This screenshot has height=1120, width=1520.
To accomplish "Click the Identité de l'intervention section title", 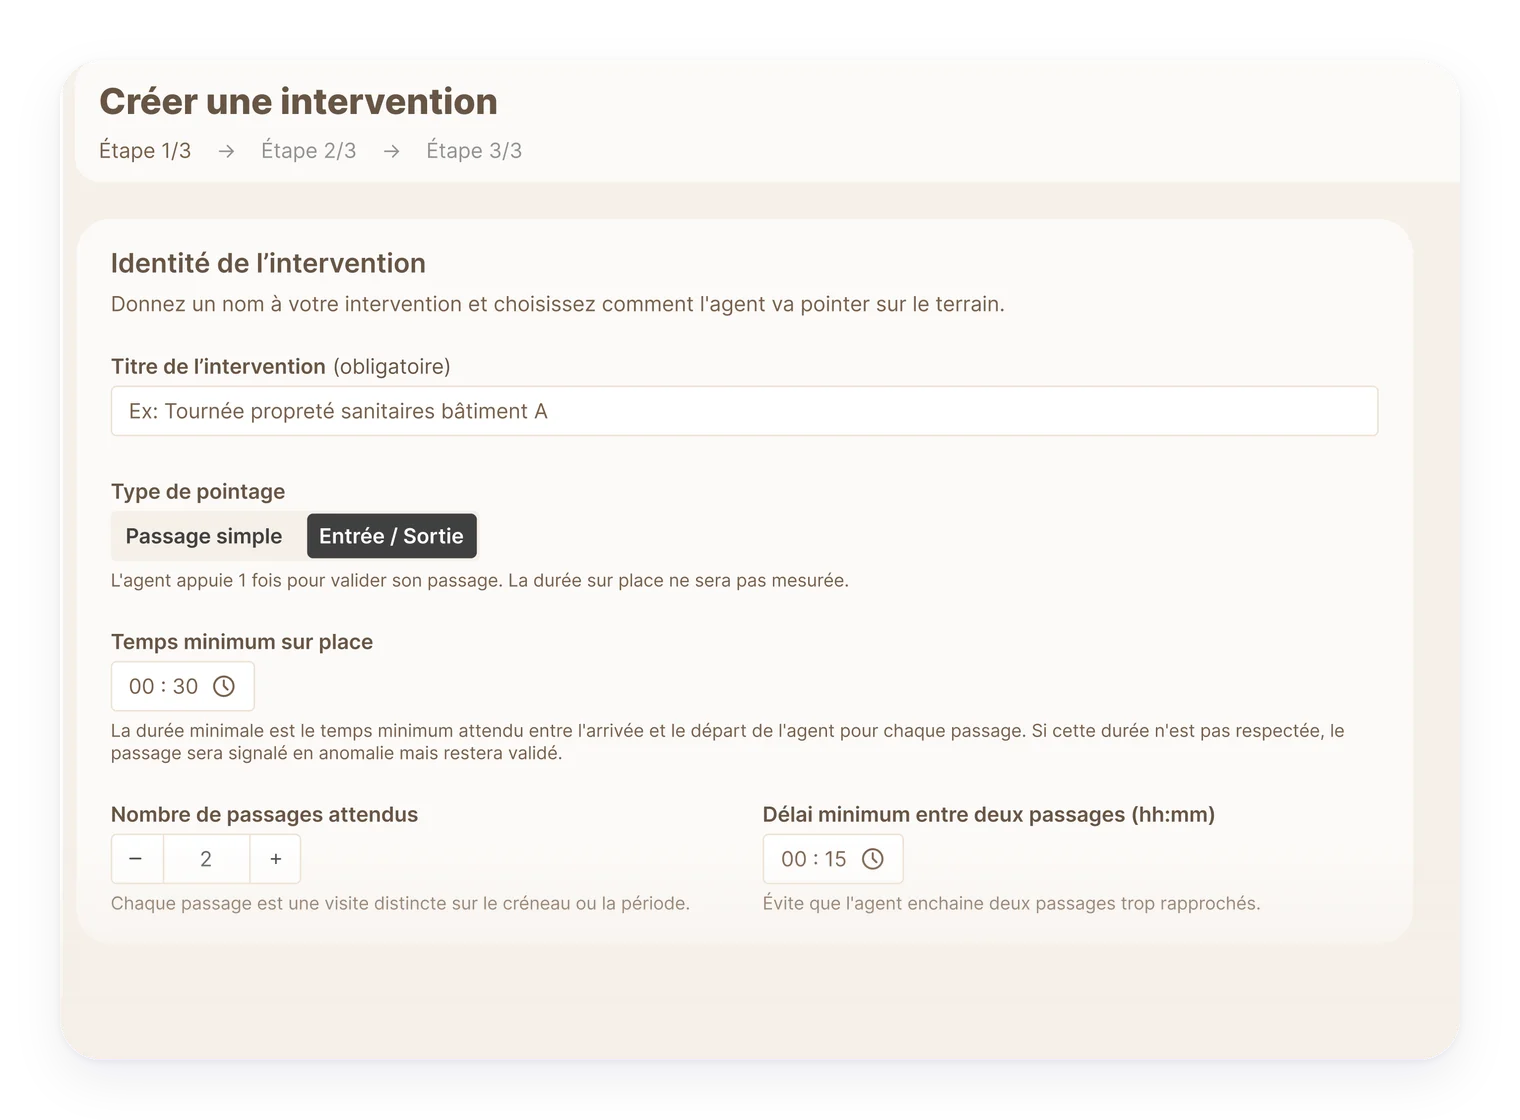I will coord(268,263).
